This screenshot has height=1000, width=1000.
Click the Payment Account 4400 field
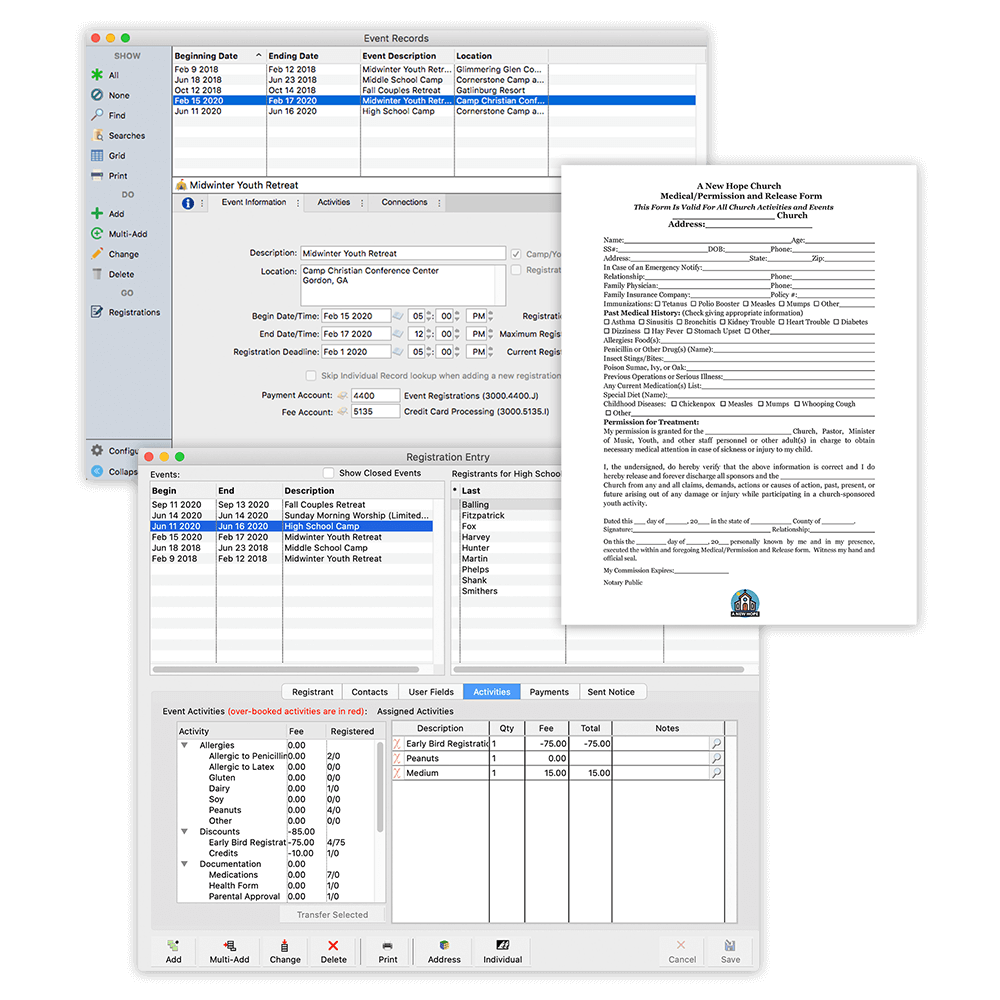pos(375,395)
